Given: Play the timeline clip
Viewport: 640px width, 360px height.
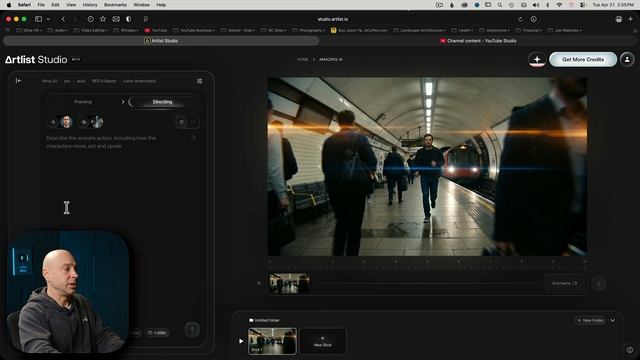Looking at the screenshot, I should 259,283.
